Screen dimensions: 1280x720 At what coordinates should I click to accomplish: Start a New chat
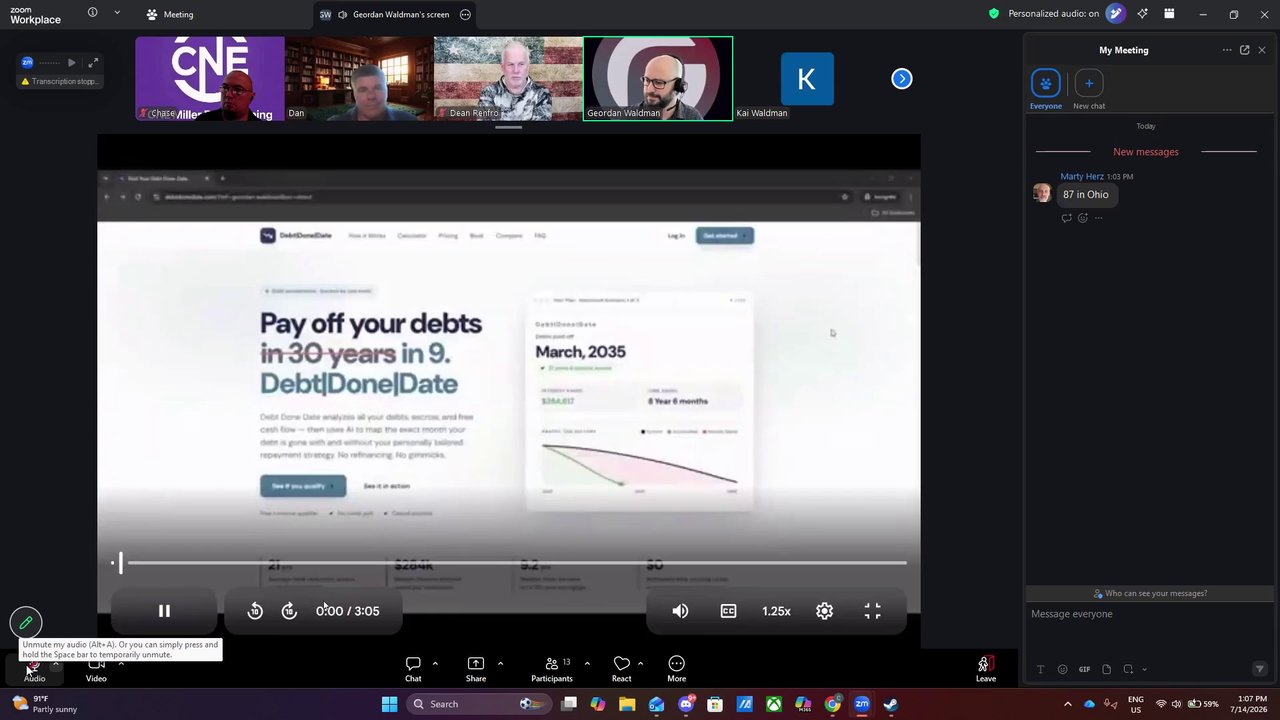click(1089, 88)
